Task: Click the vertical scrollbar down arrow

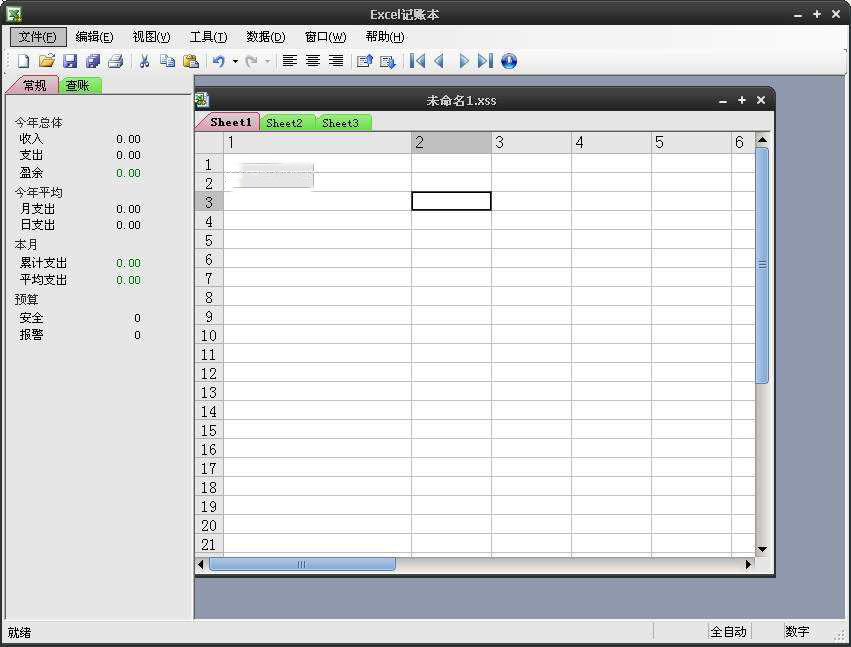Action: pos(762,549)
